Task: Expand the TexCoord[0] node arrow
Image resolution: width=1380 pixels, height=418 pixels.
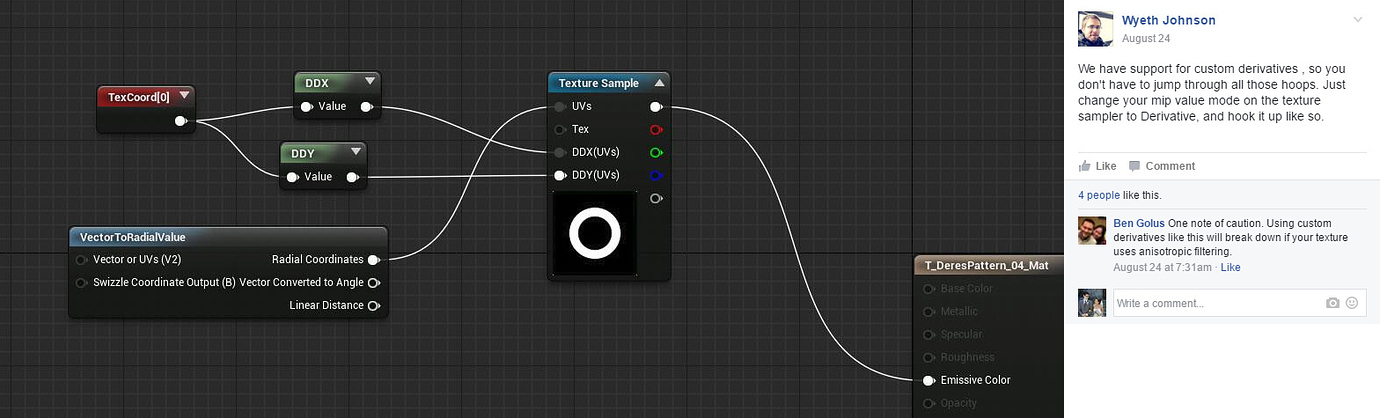Action: pyautogui.click(x=183, y=96)
